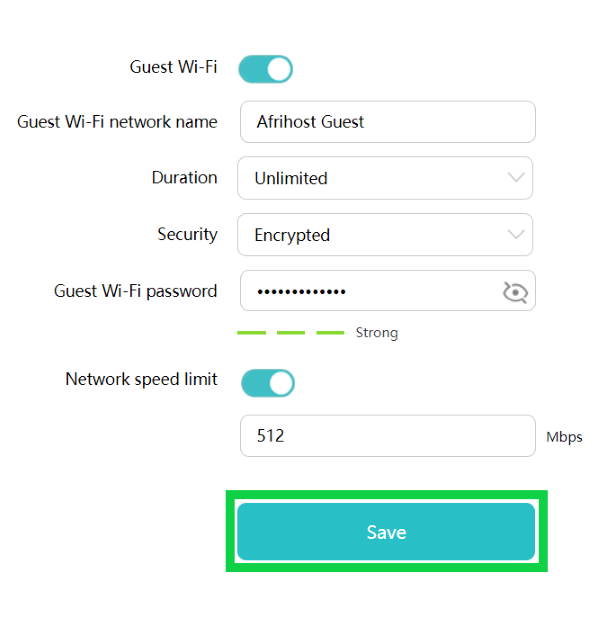Image resolution: width=600 pixels, height=637 pixels.
Task: Open the Duration dropdown showing Unlimited
Action: [385, 178]
